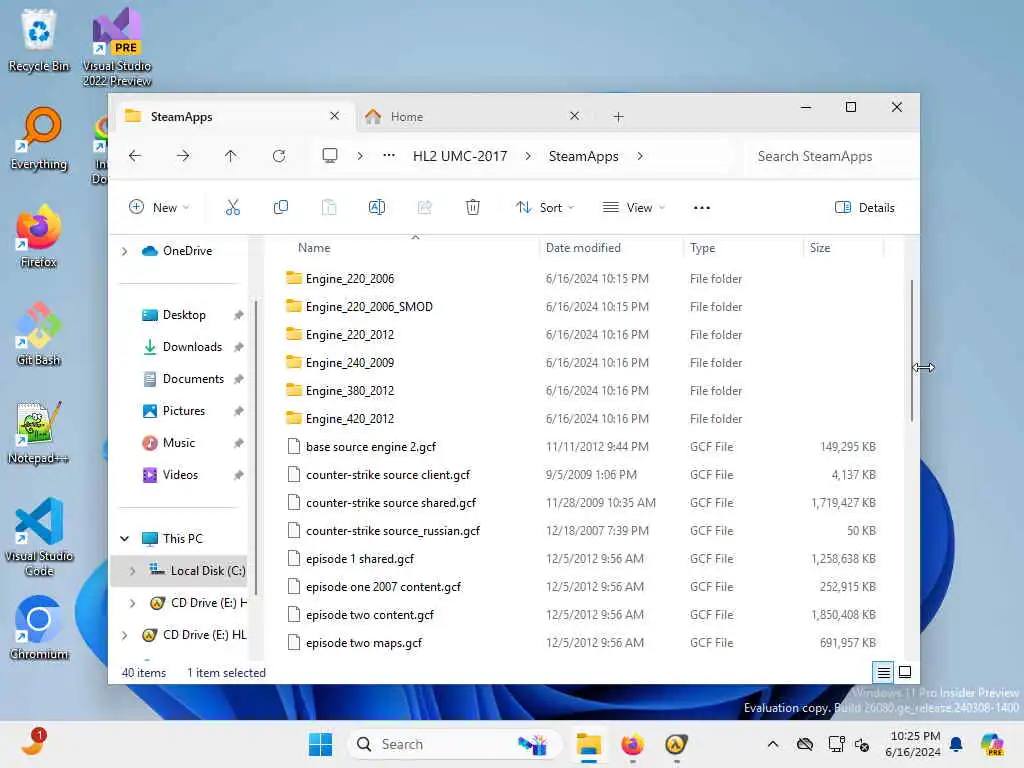The image size is (1024, 768).
Task: Select base source engine 2.gcf
Action: pos(370,447)
